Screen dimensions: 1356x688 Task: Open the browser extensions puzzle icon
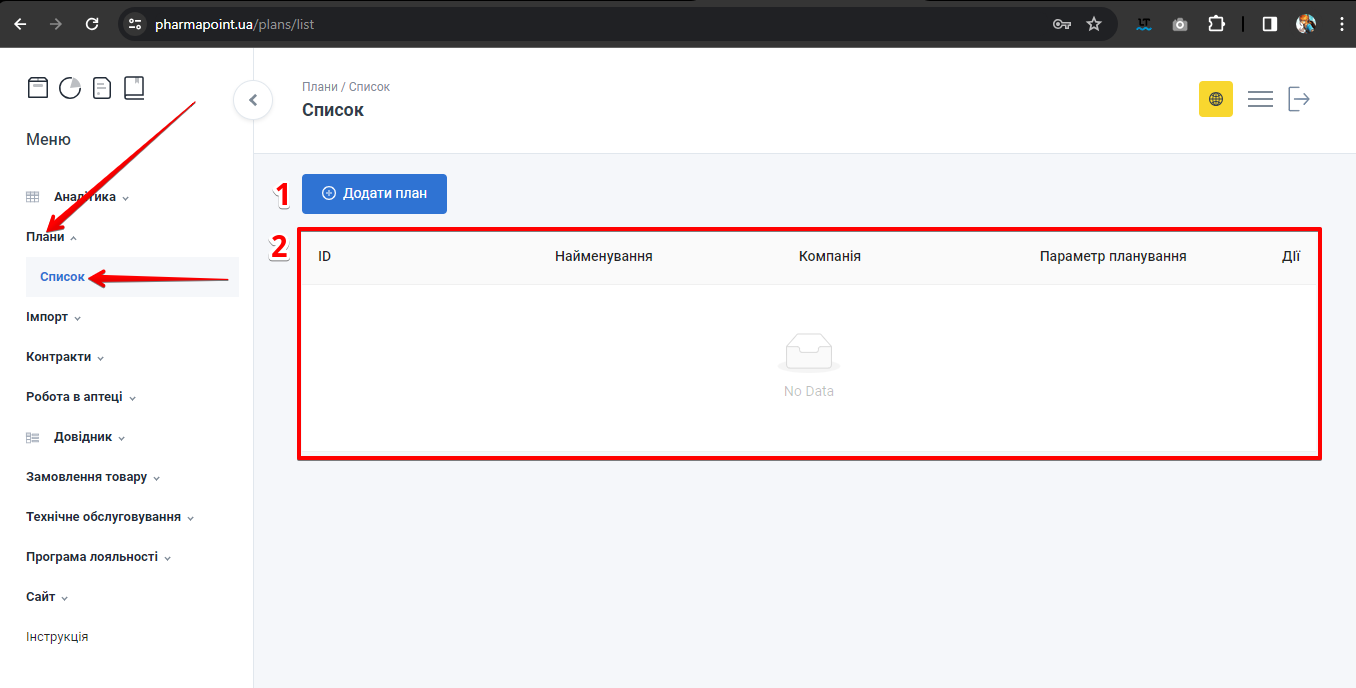1216,24
